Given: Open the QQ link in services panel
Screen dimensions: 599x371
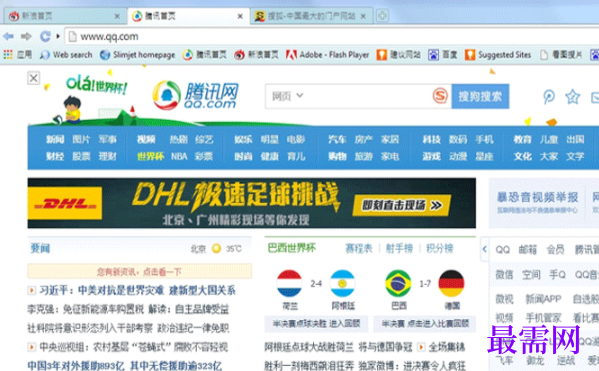Looking at the screenshot, I should [x=503, y=250].
